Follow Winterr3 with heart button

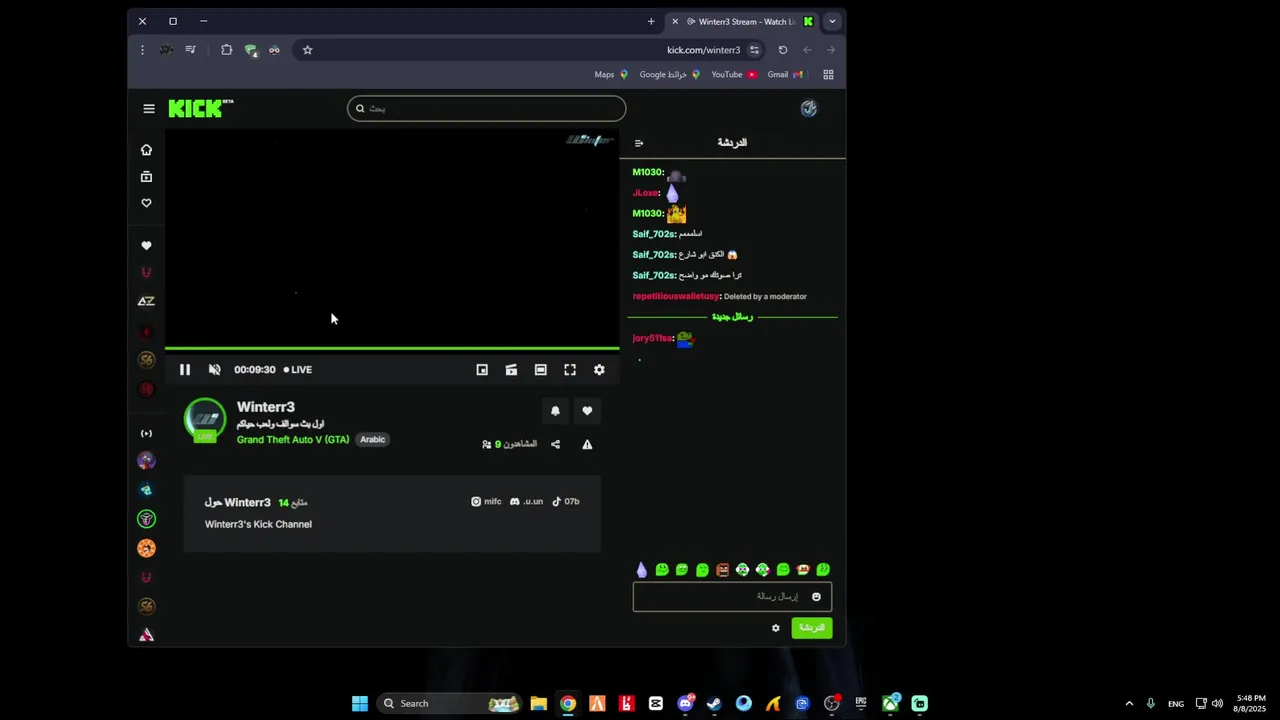tap(587, 411)
